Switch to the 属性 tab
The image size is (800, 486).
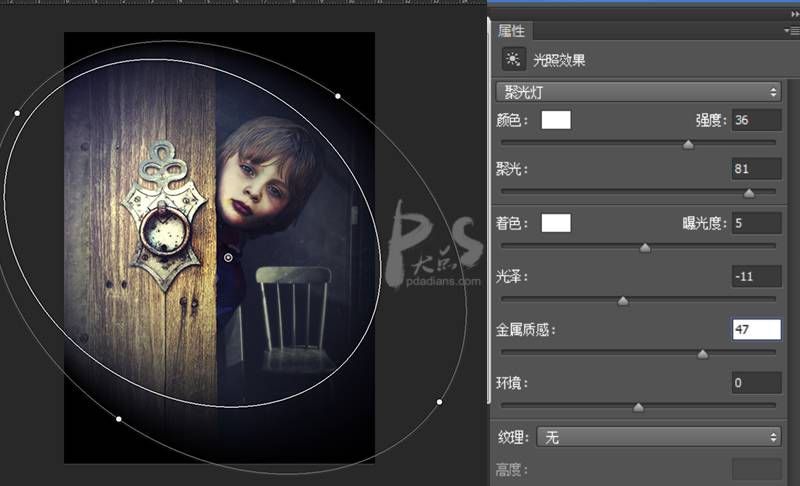click(x=511, y=31)
